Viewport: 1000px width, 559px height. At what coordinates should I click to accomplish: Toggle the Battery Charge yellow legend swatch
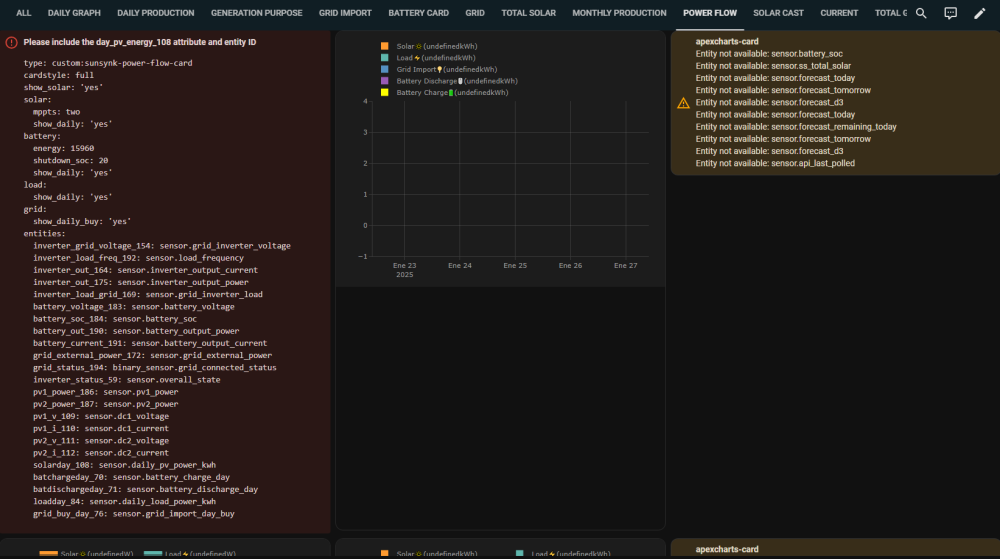pyautogui.click(x=385, y=92)
